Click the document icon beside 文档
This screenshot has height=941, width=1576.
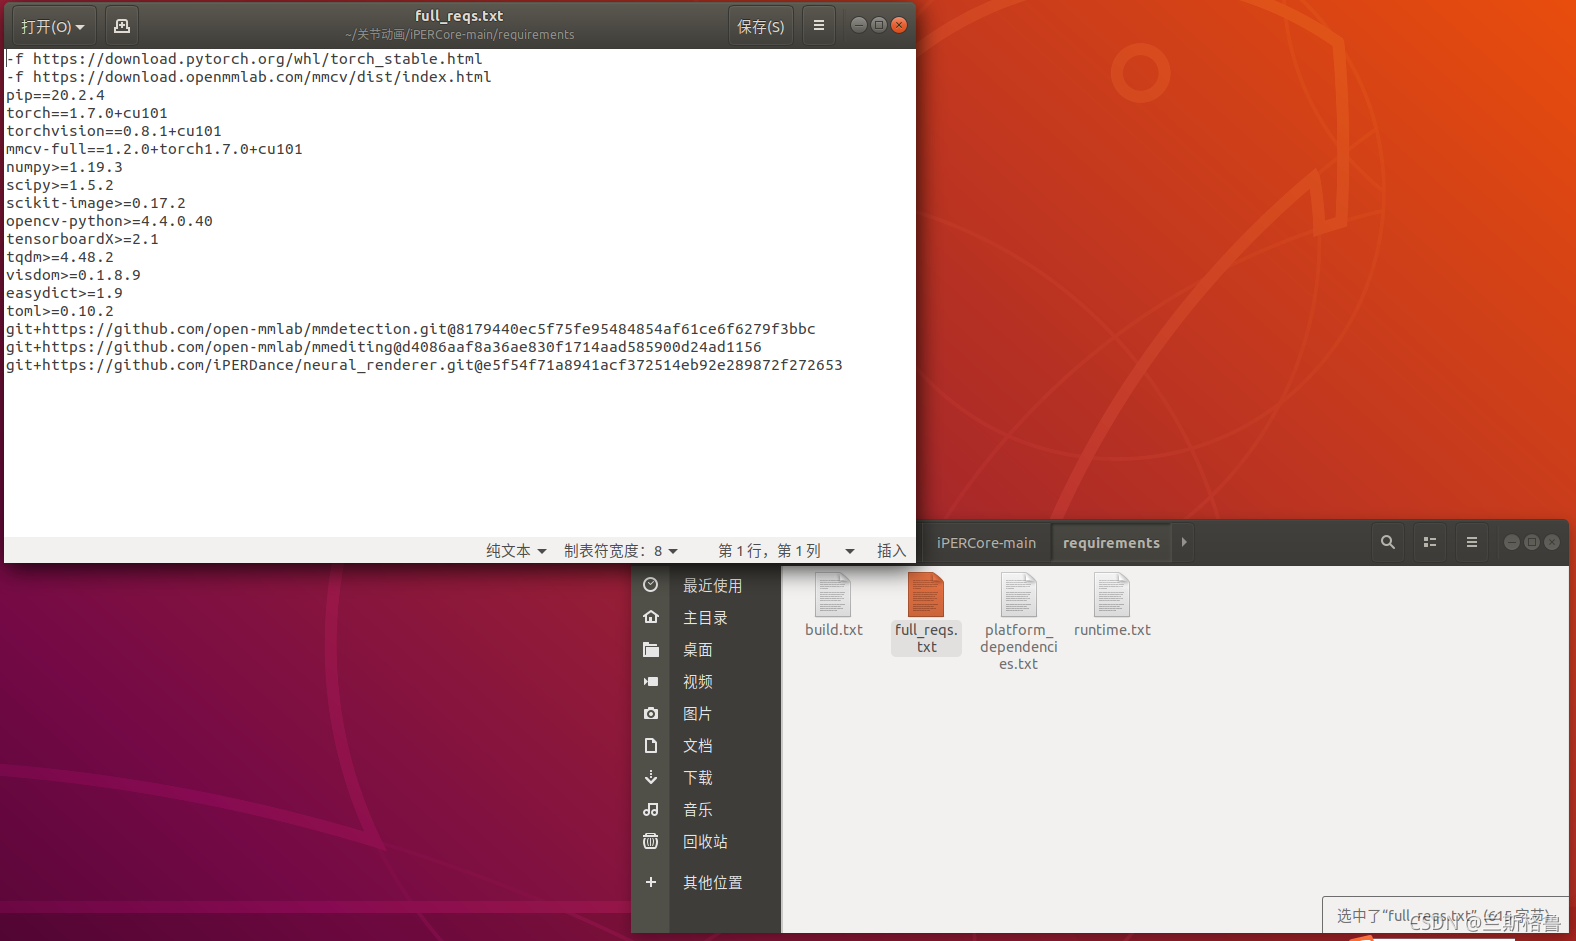651,745
